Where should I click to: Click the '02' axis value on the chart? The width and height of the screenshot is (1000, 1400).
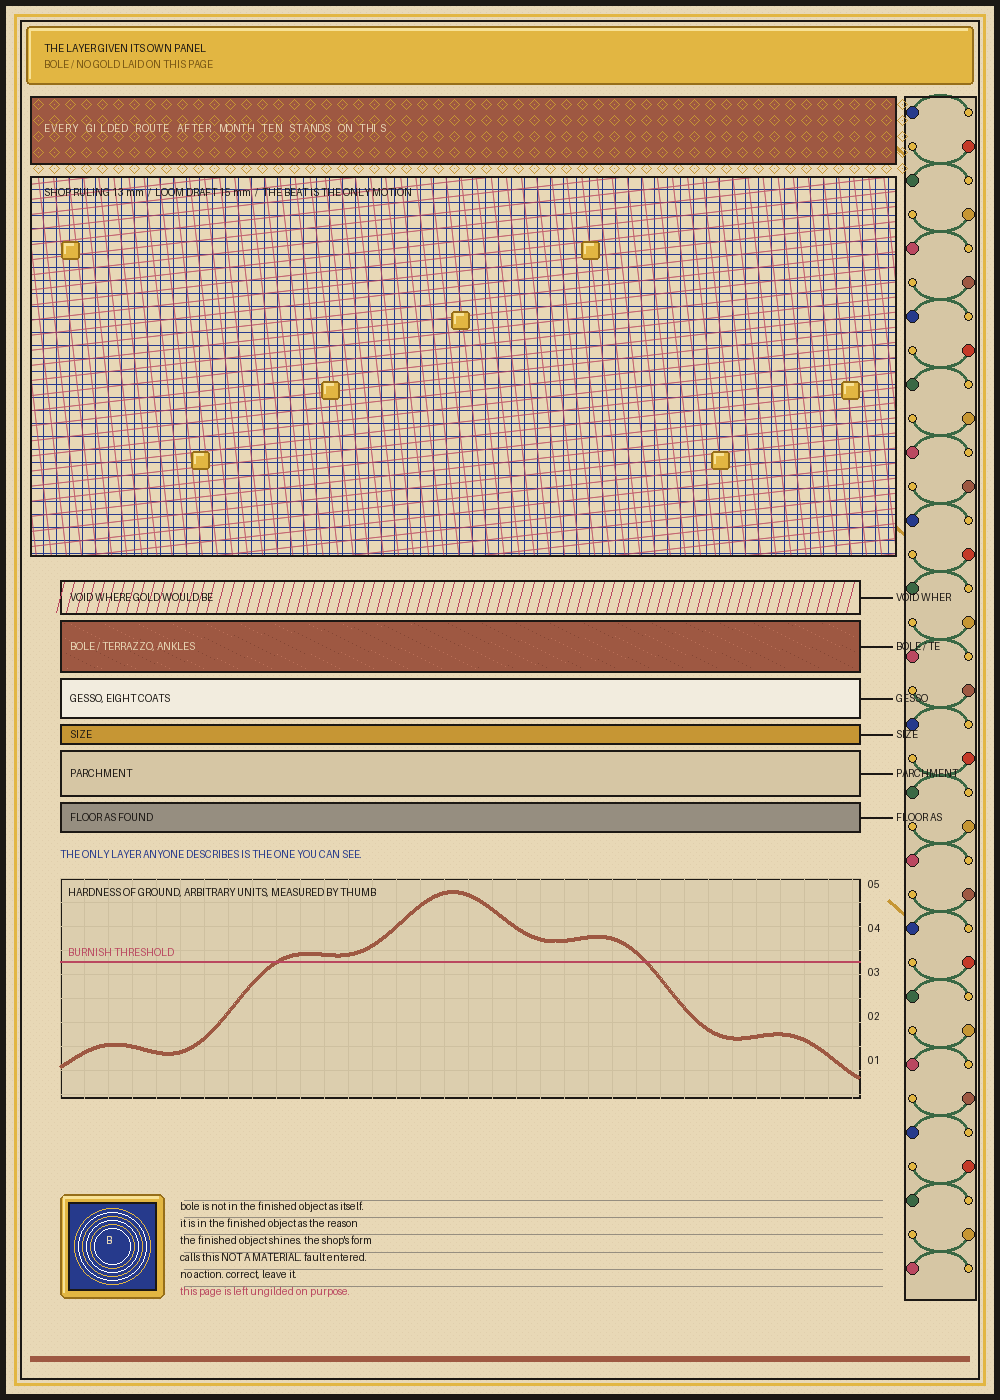point(874,1016)
